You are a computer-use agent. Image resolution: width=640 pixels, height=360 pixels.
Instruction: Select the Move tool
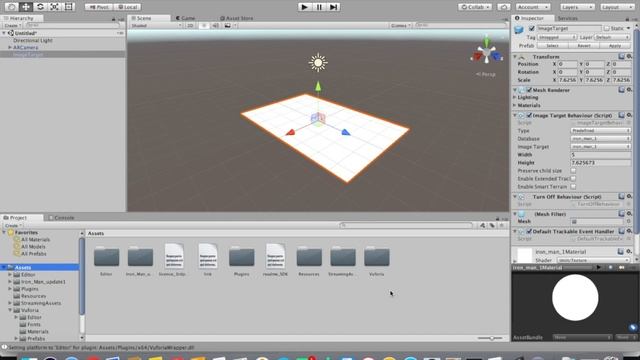click(x=26, y=7)
